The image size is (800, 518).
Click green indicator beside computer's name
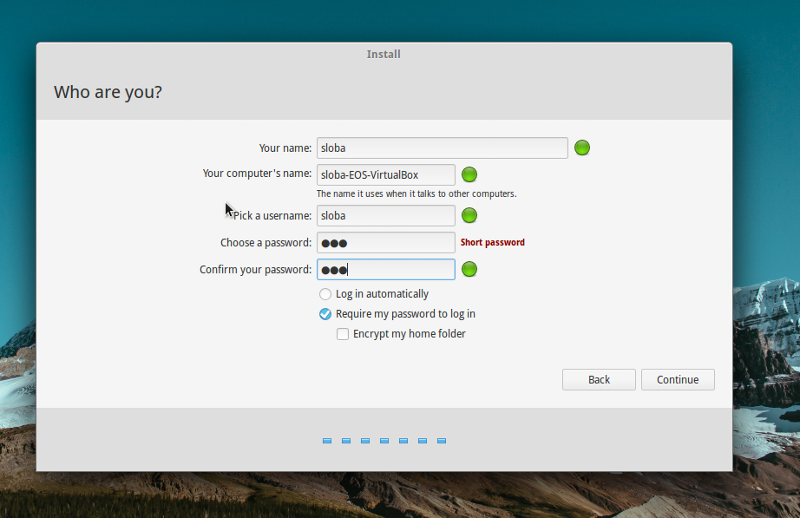tap(469, 175)
